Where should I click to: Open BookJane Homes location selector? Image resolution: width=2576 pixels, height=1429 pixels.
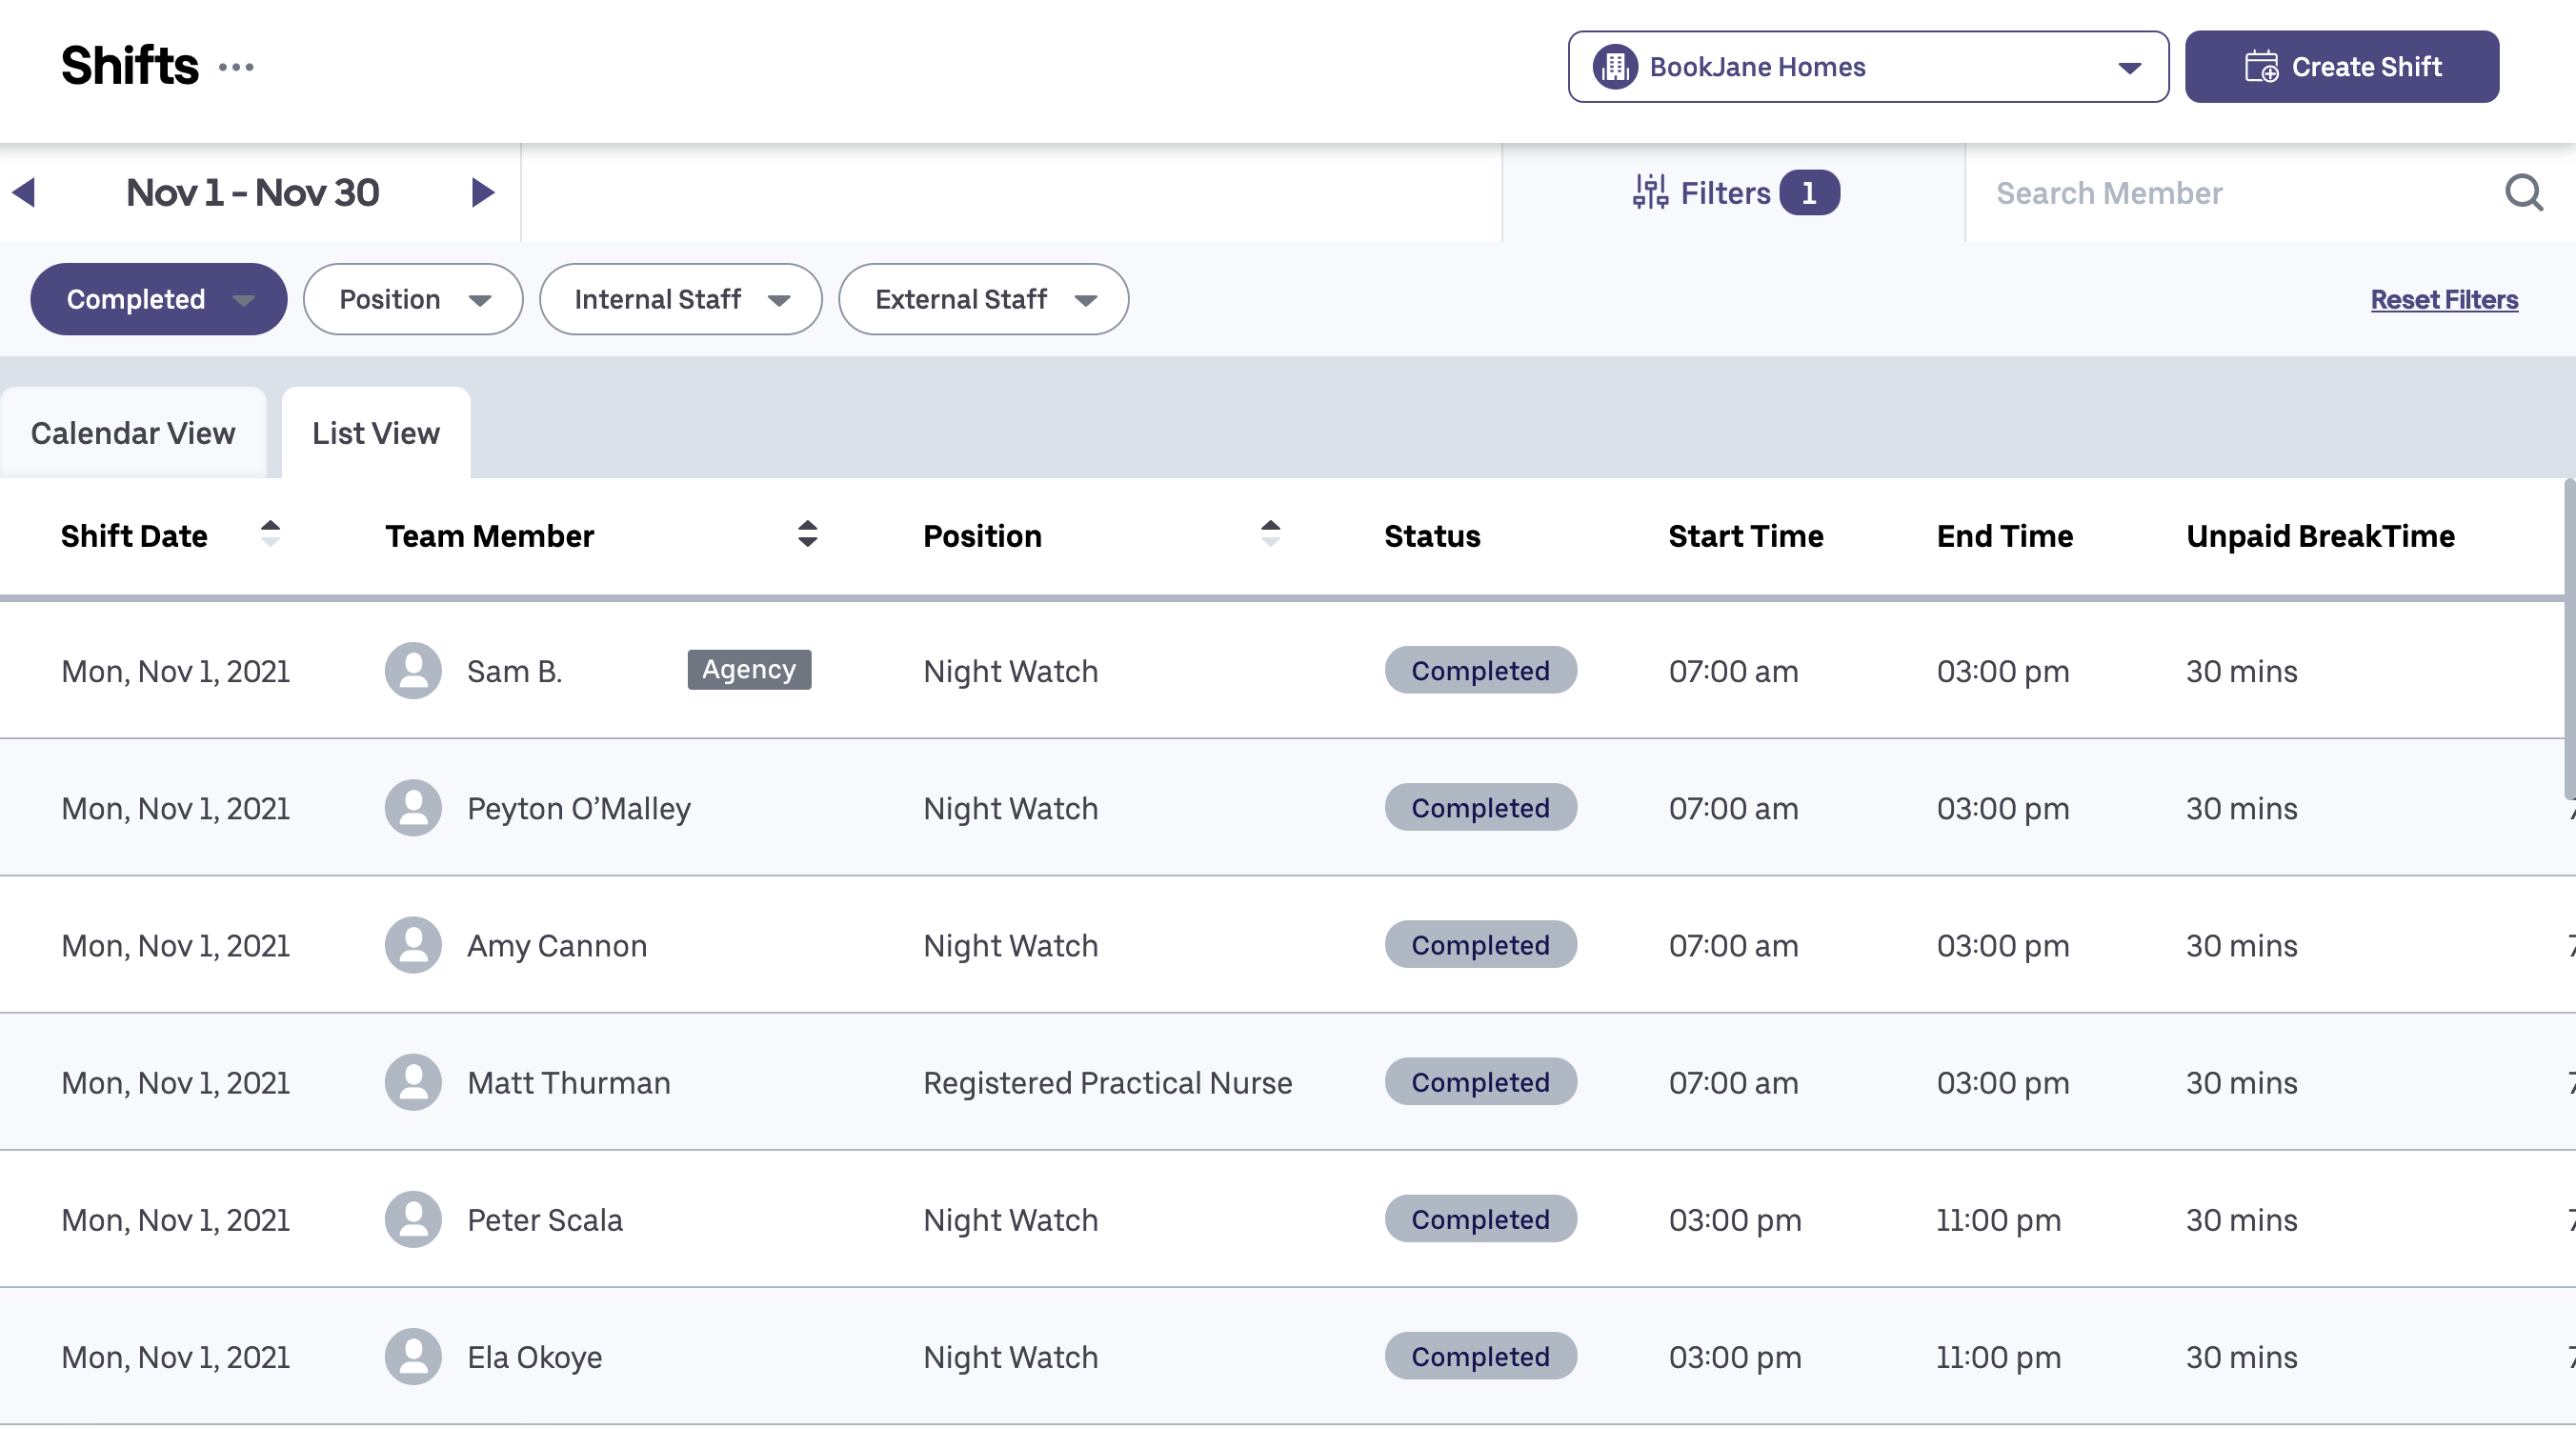click(x=1867, y=67)
